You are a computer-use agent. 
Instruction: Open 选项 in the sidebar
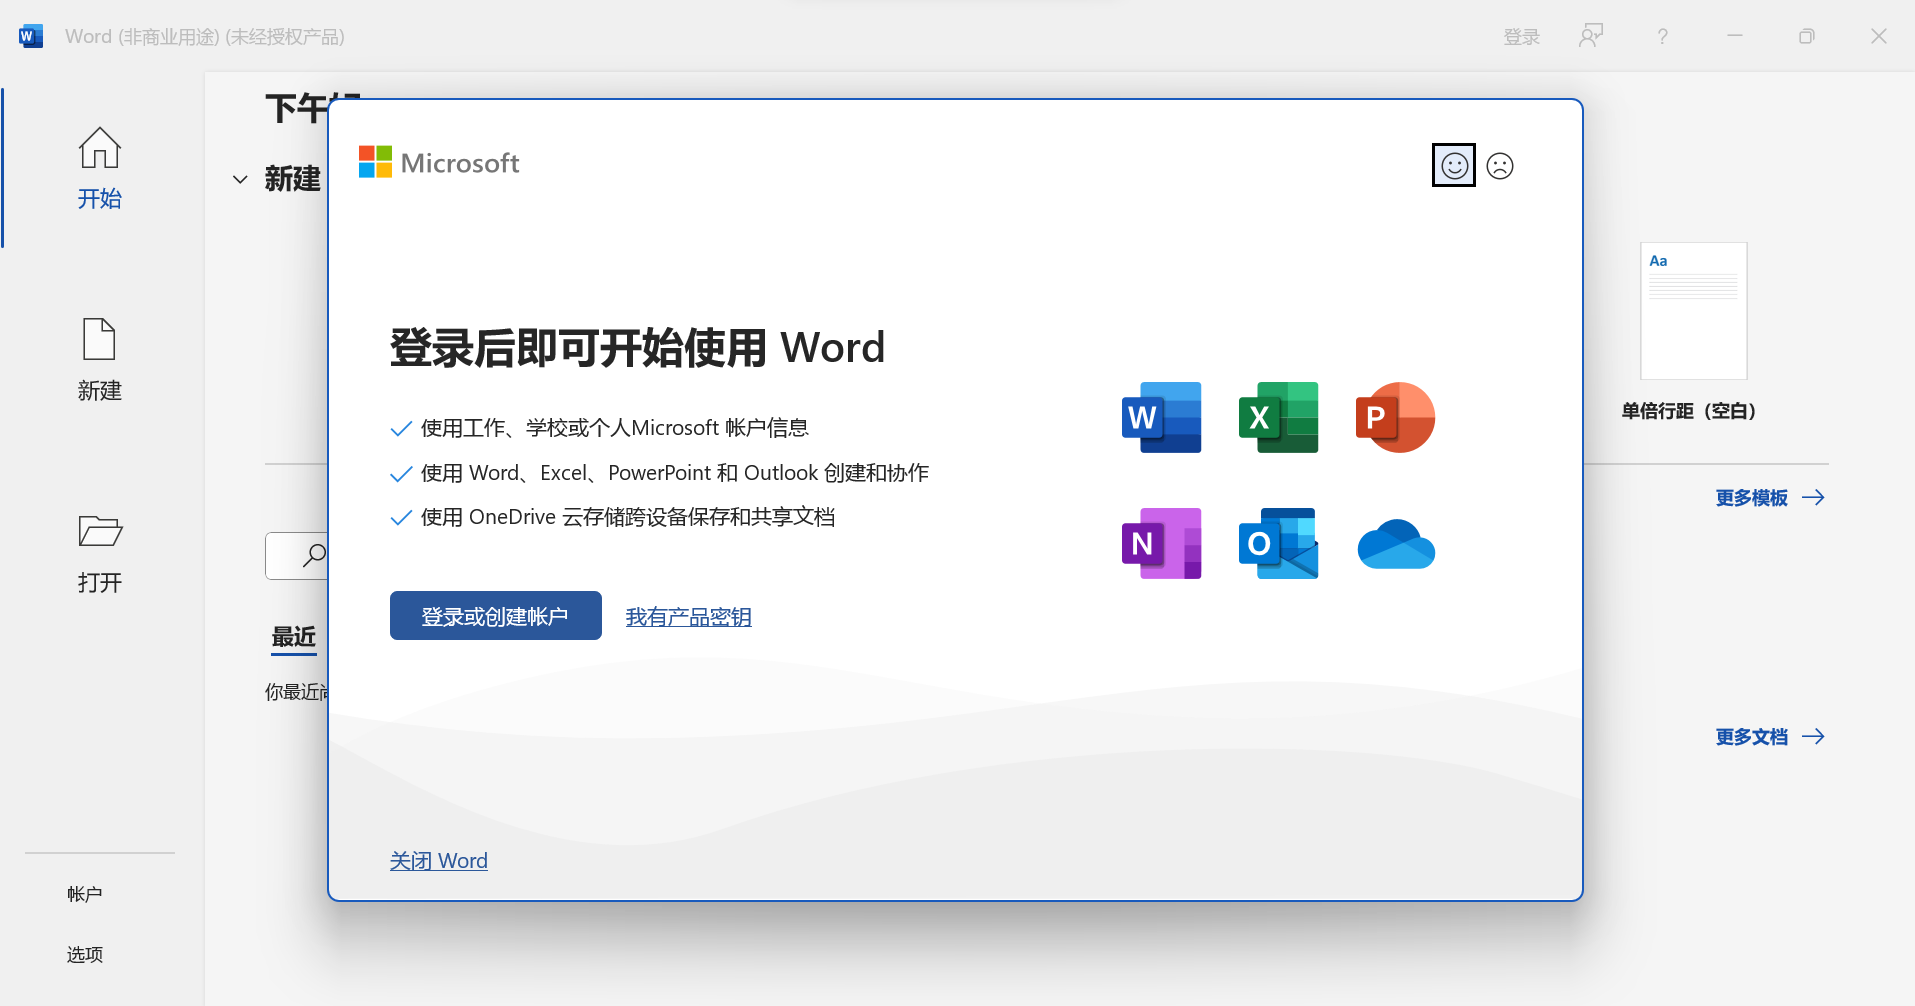pos(85,954)
